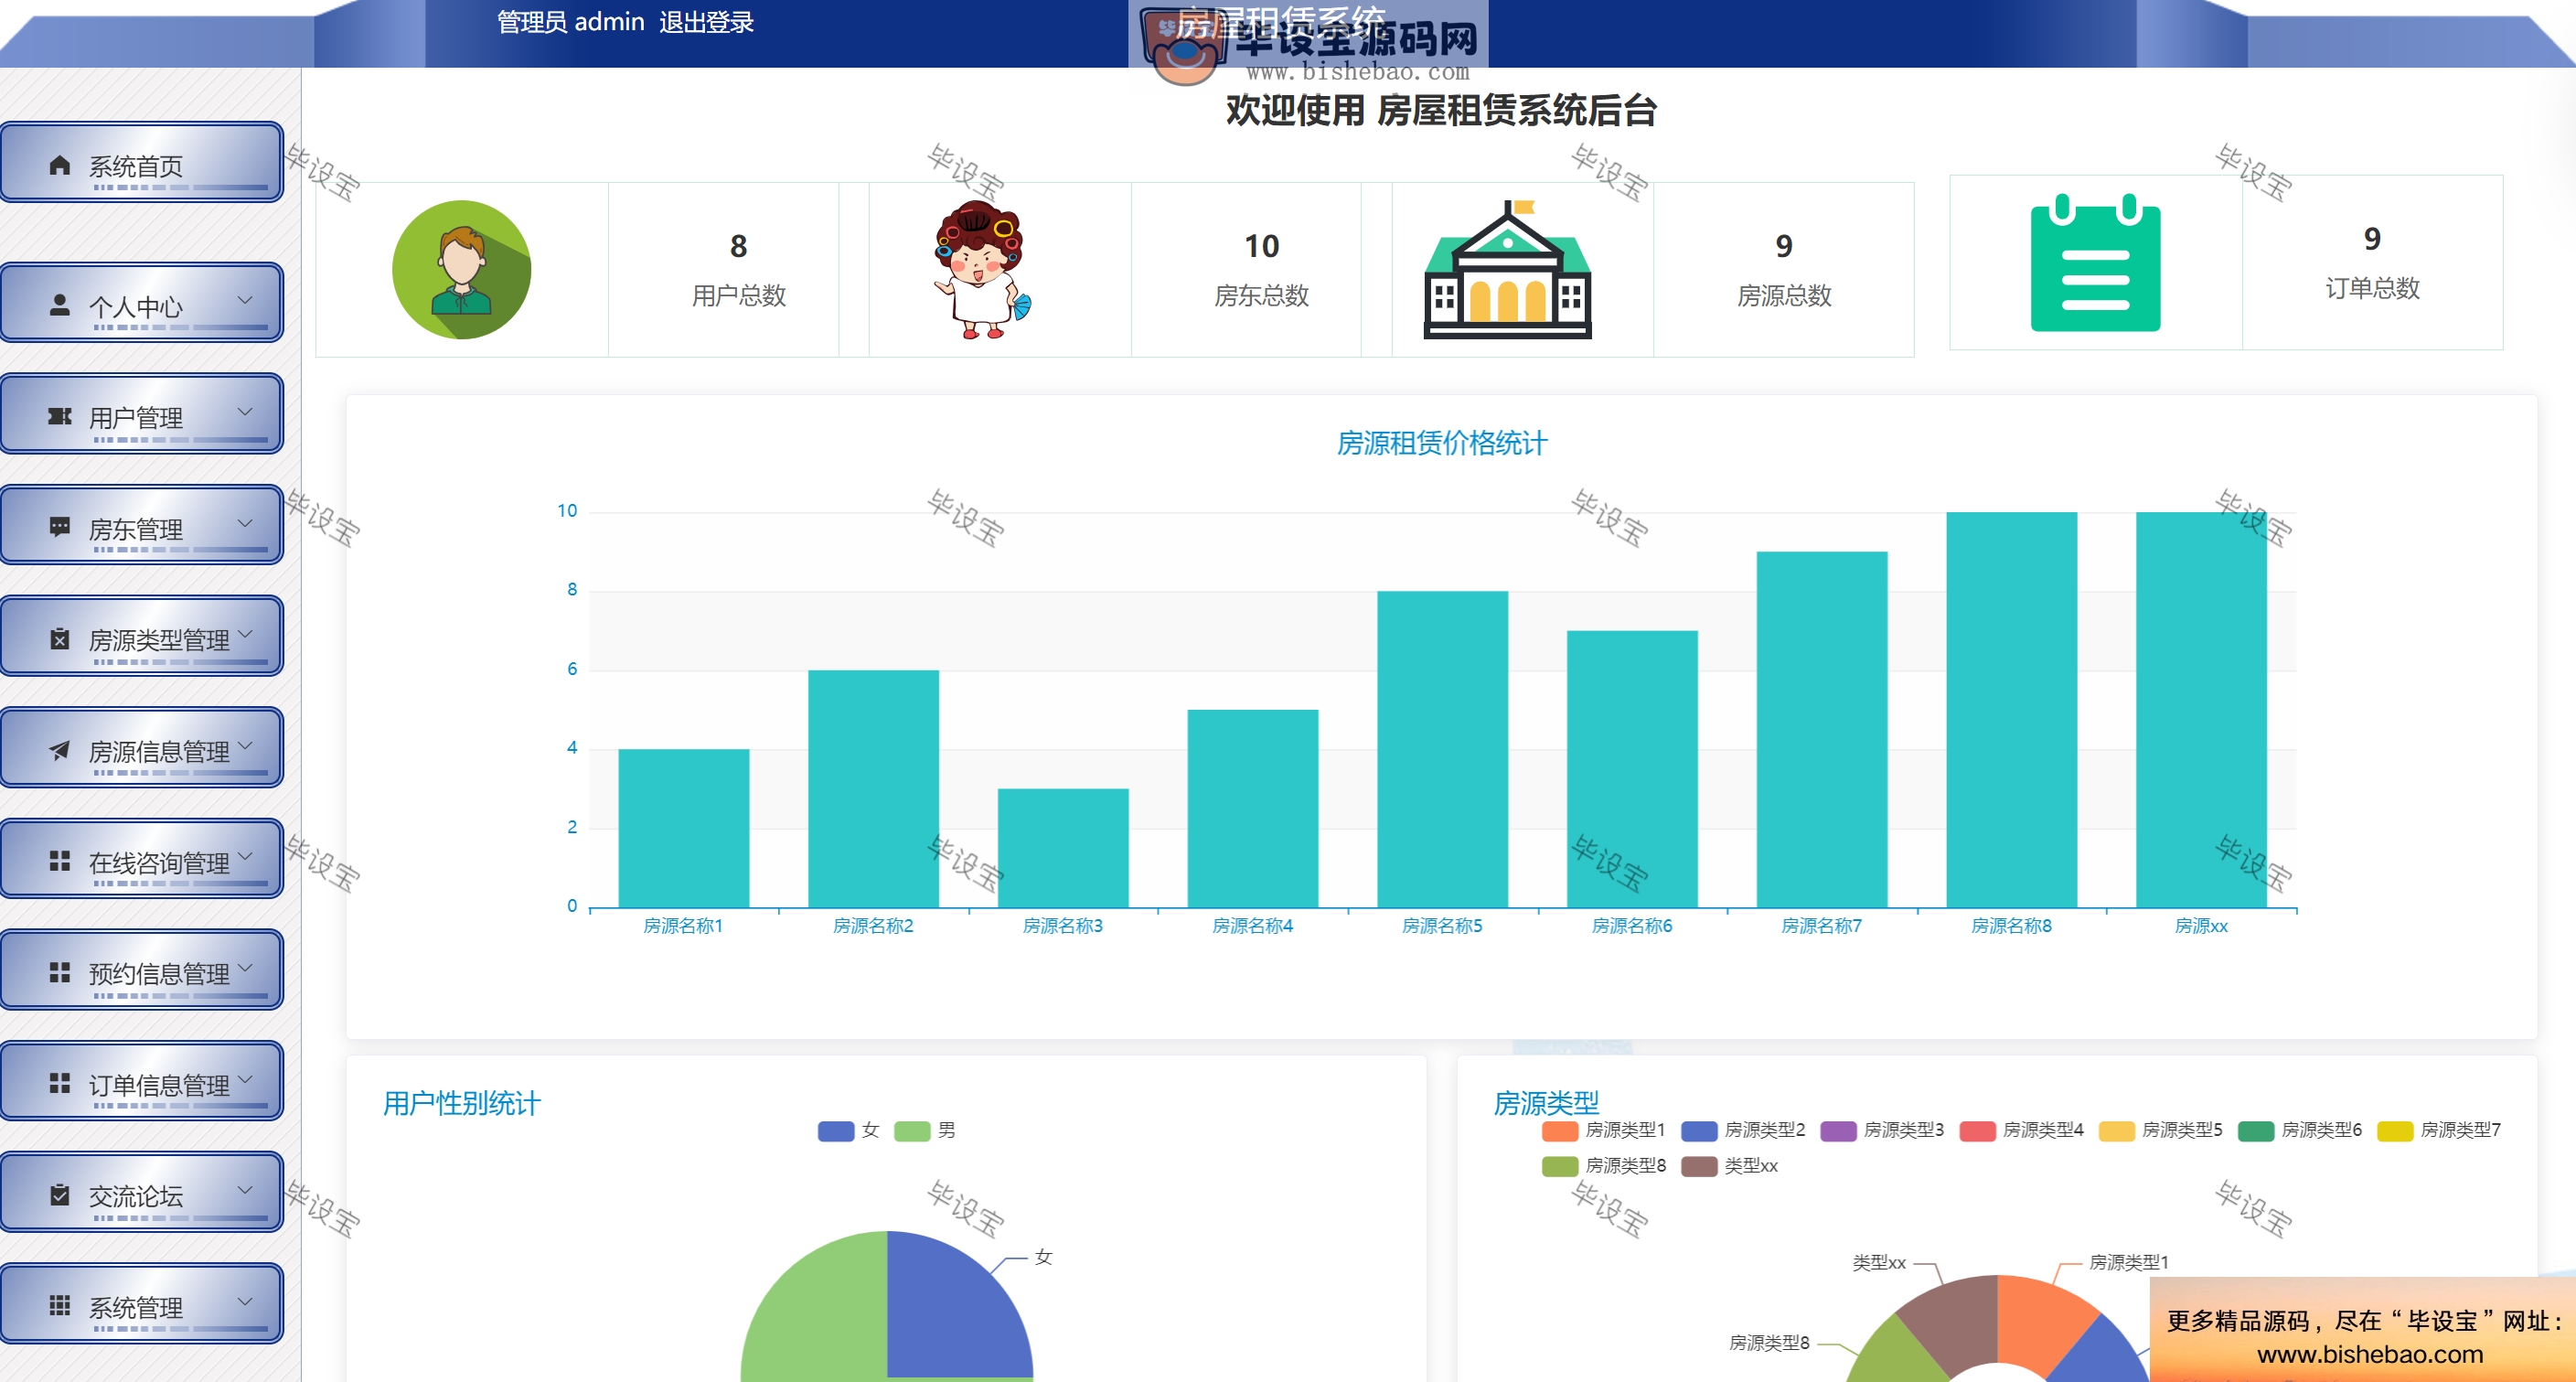Click the 房源名称5 bar in price chart
Screen dimensions: 2576x1382
[x=1442, y=749]
